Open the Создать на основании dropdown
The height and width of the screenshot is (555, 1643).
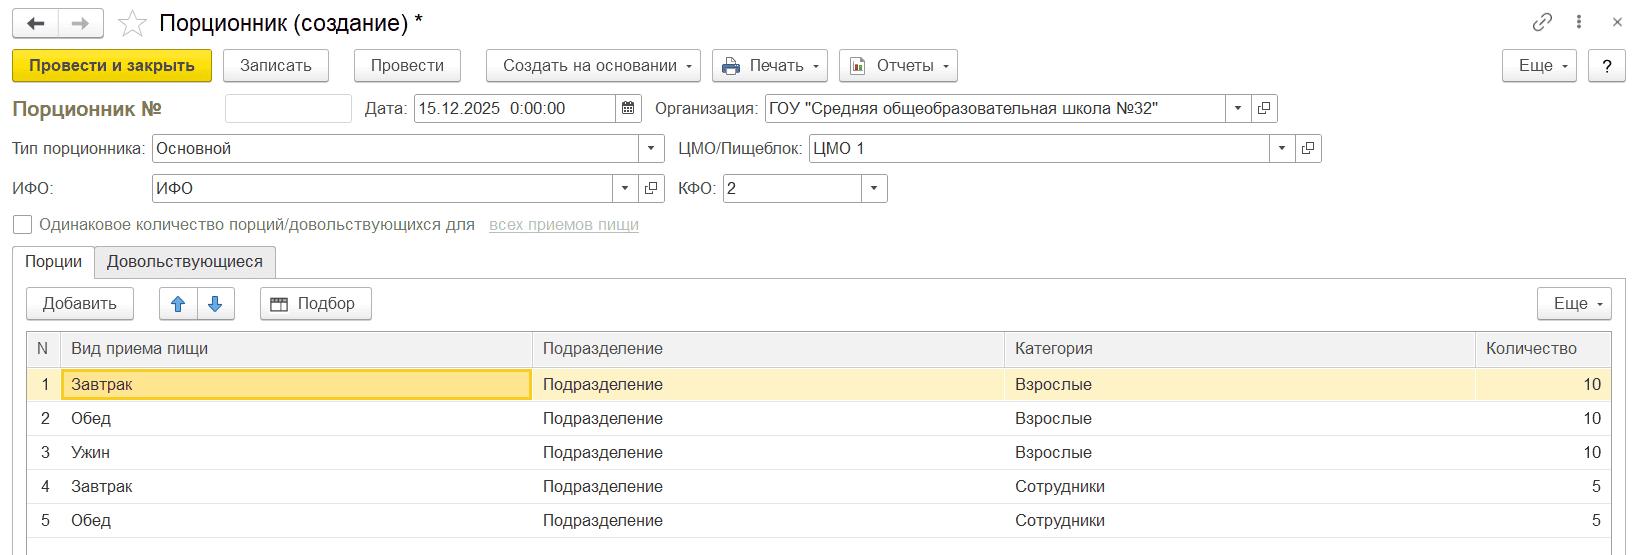pyautogui.click(x=593, y=66)
